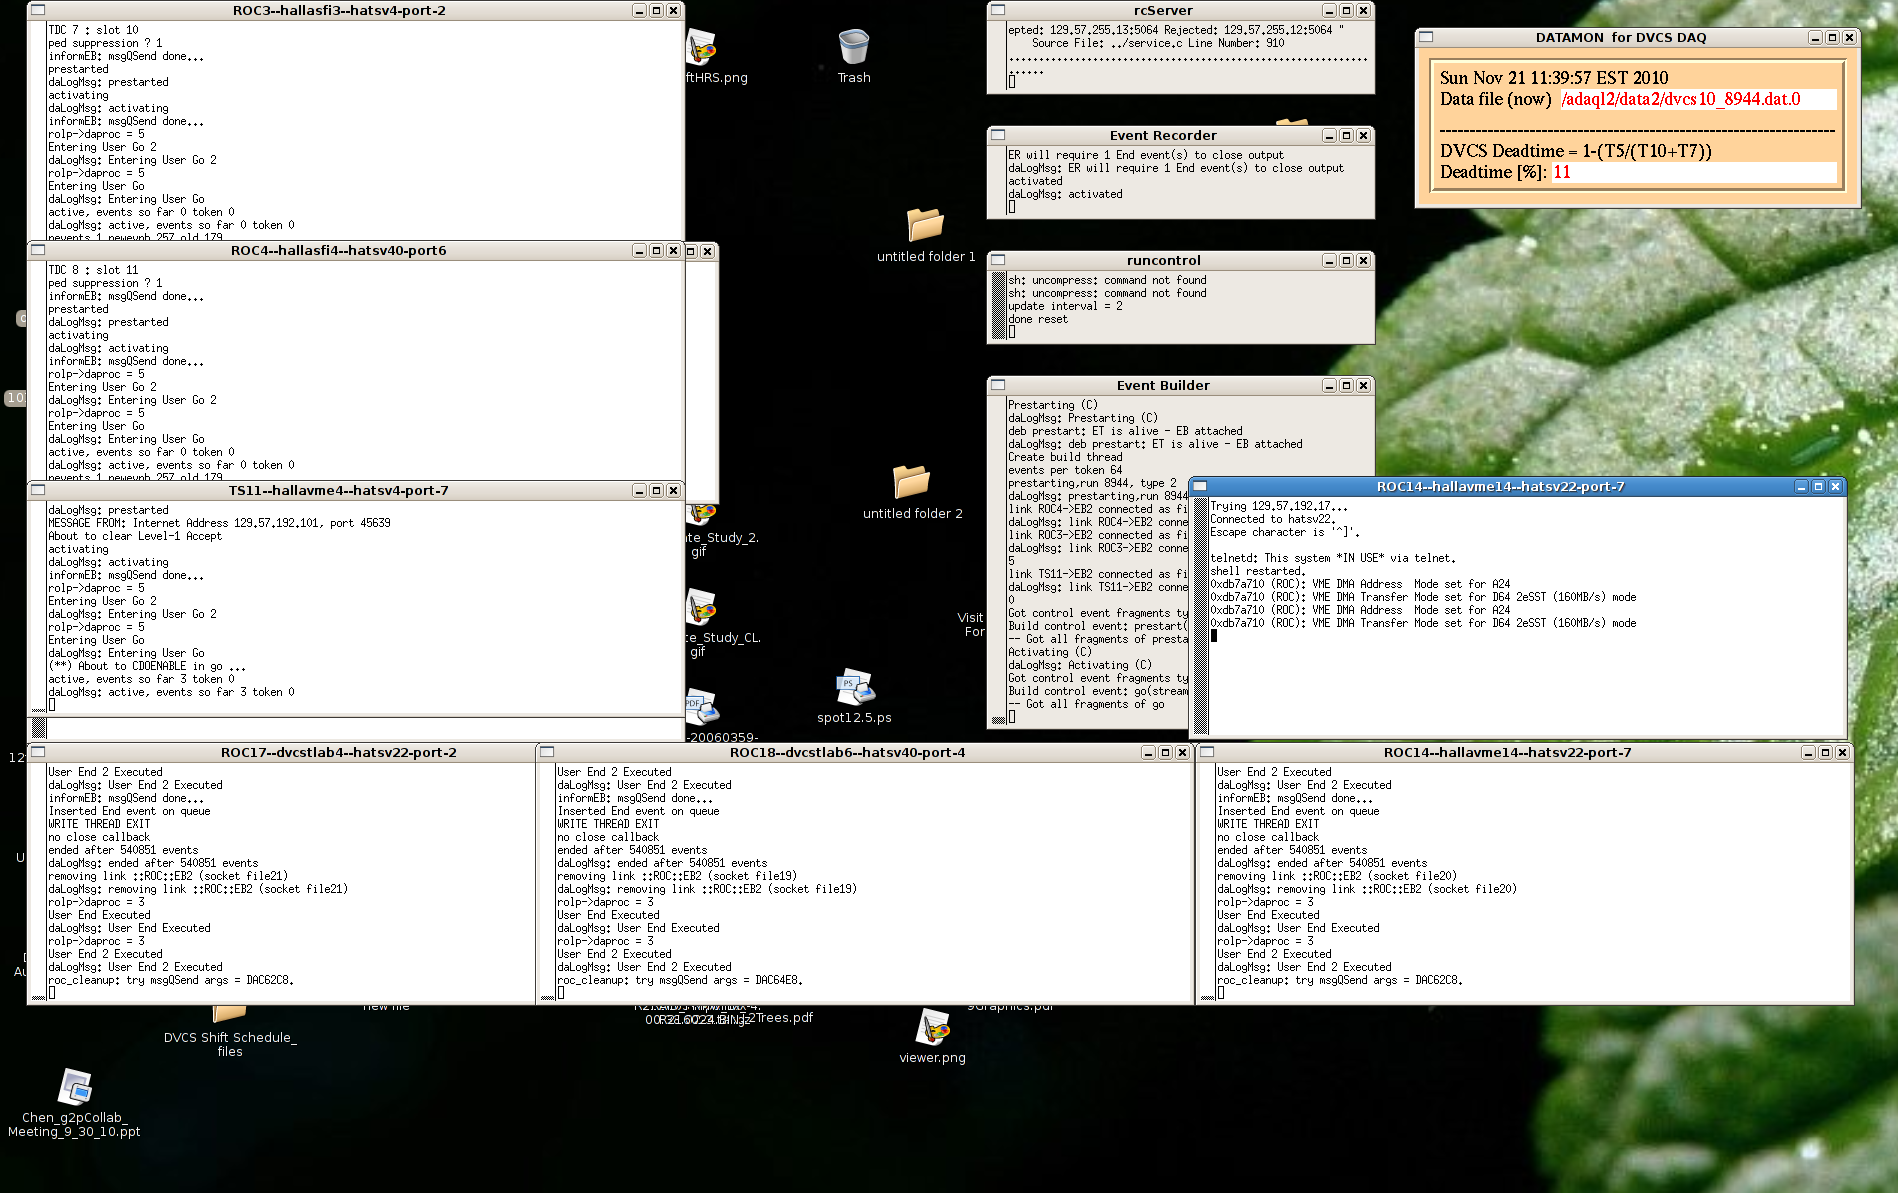The width and height of the screenshot is (1898, 1193).
Task: Click 'roc_cleanup: try msgQSend' line in ROC18
Action: coord(680,980)
